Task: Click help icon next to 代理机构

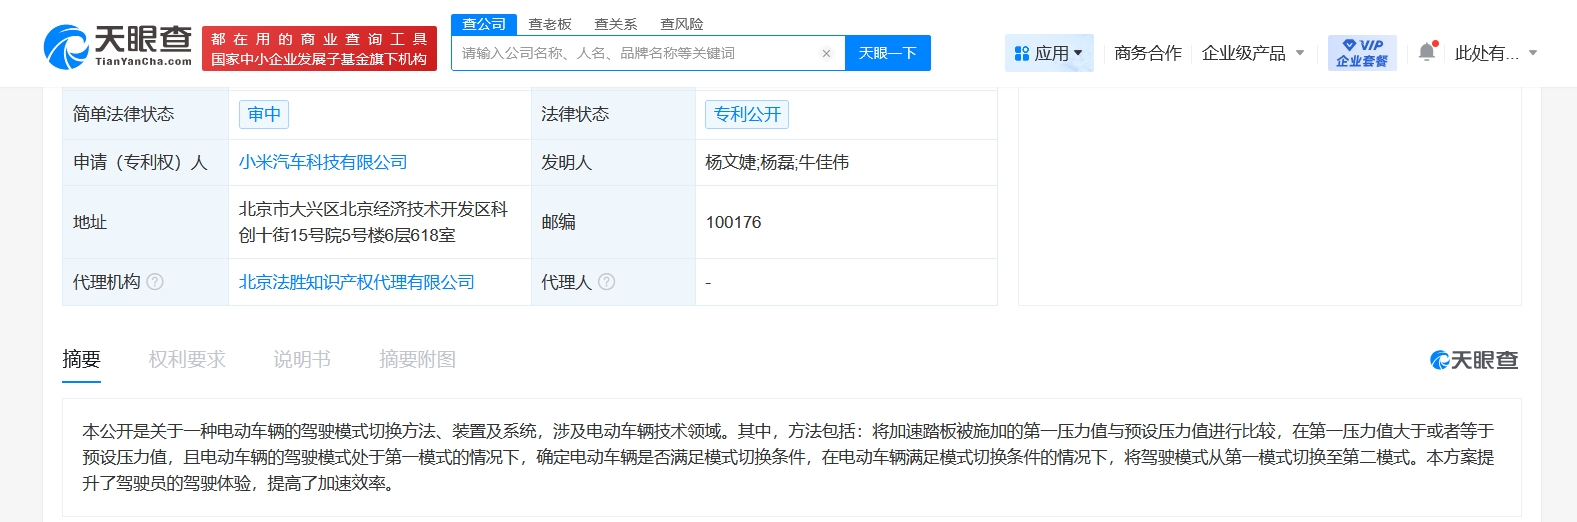Action: pos(155,282)
